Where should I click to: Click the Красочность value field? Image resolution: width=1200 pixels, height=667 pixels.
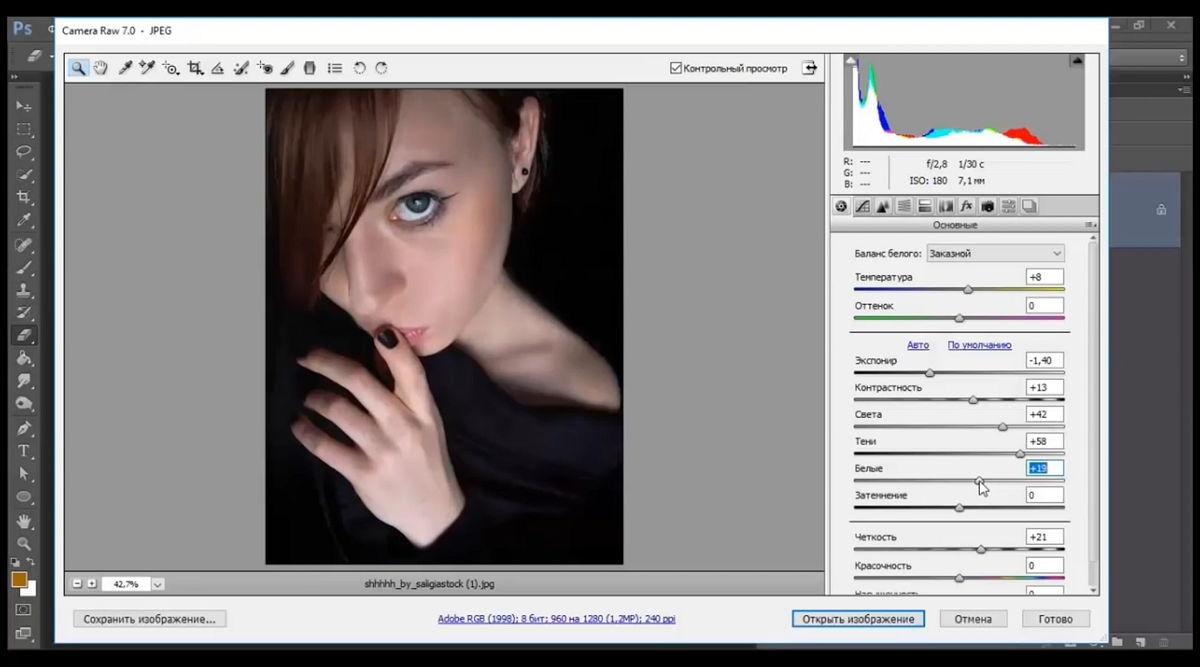(x=1045, y=565)
